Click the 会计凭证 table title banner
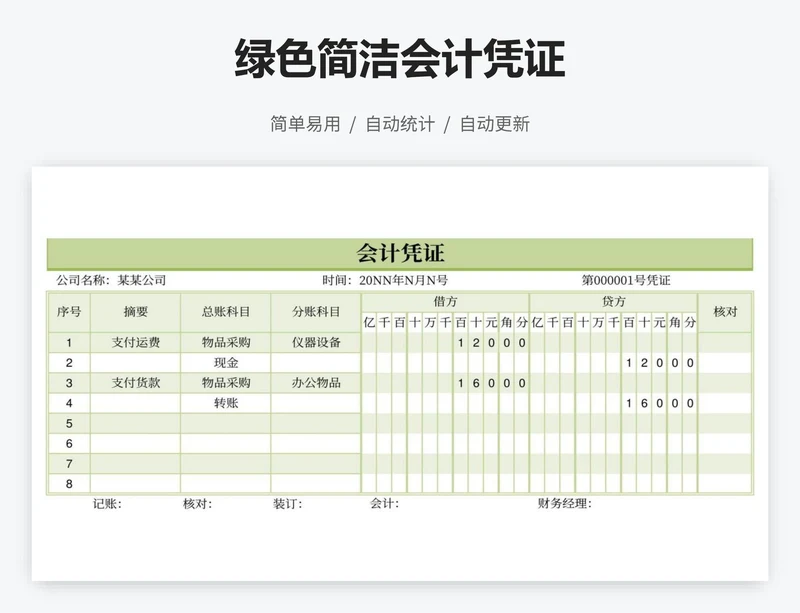This screenshot has width=800, height=613. point(400,254)
